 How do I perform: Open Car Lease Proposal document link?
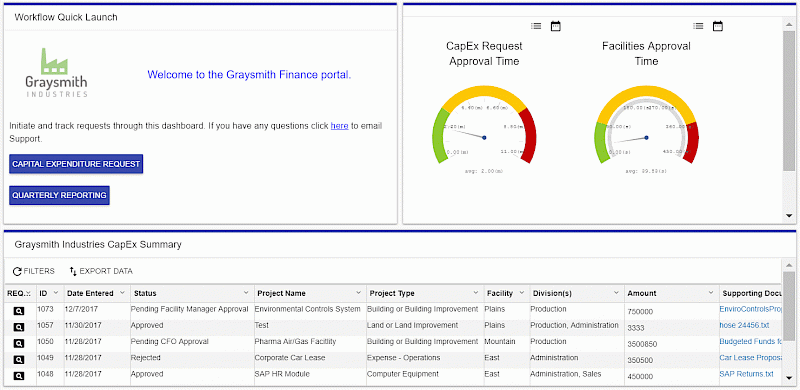750,358
